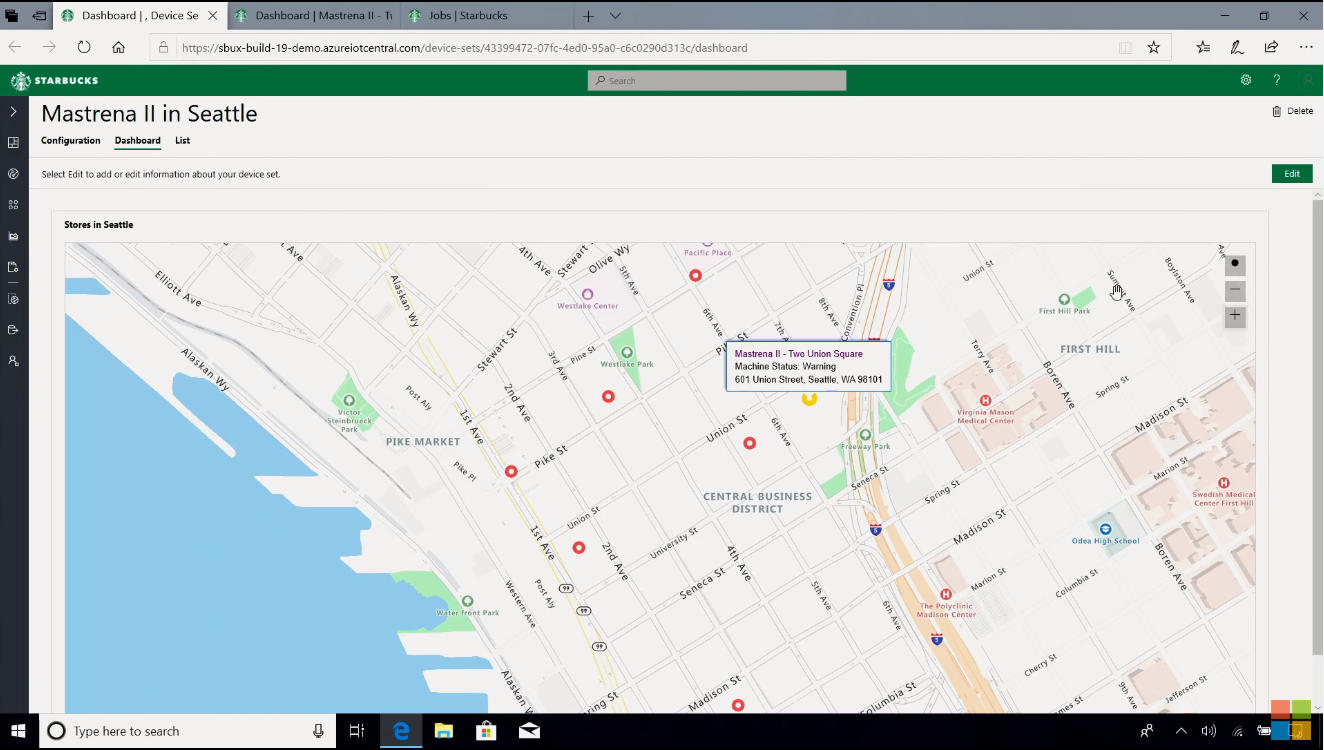This screenshot has width=1324, height=750.
Task: Switch to the List tab
Action: (182, 141)
